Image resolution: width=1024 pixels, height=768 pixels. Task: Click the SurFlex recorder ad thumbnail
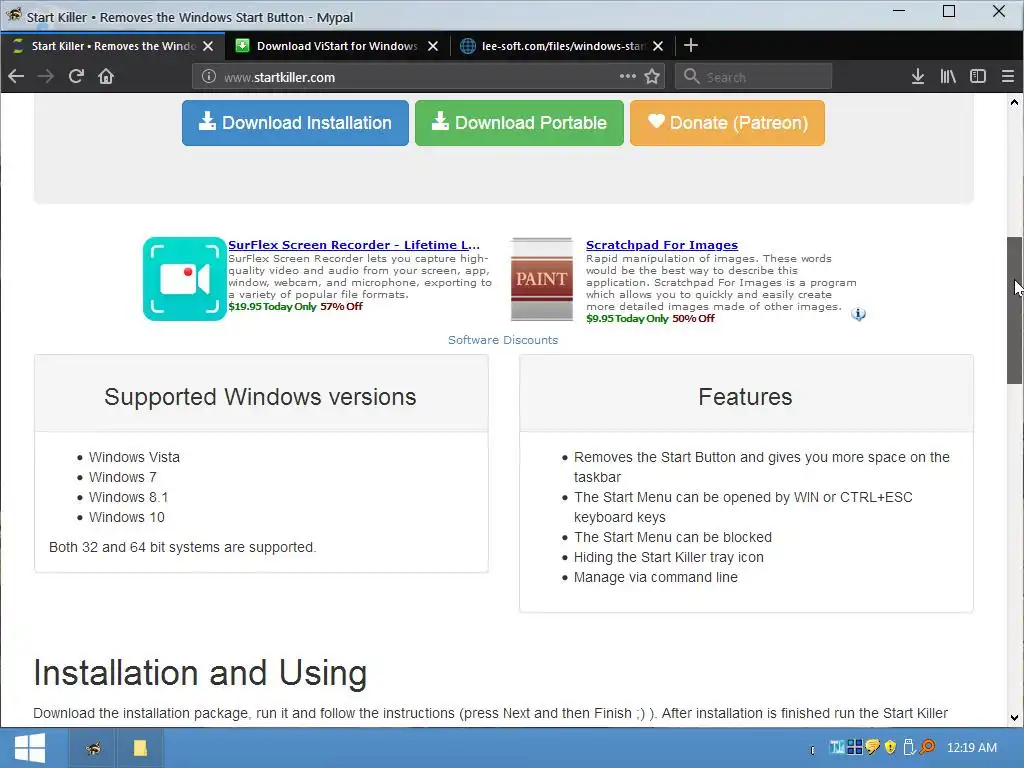[185, 279]
